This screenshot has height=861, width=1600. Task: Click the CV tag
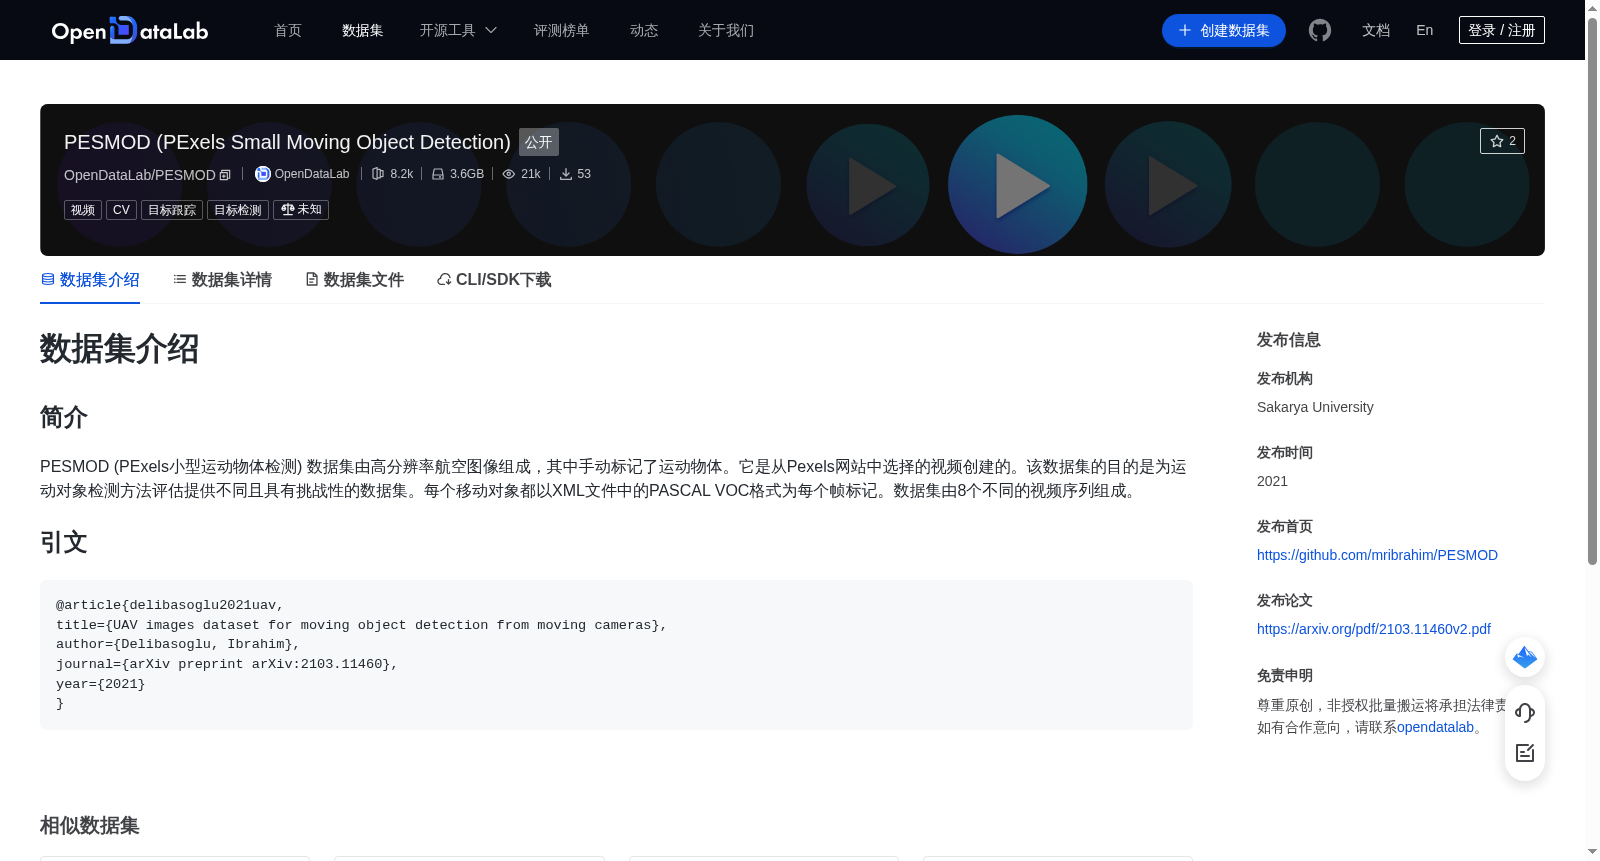click(121, 210)
